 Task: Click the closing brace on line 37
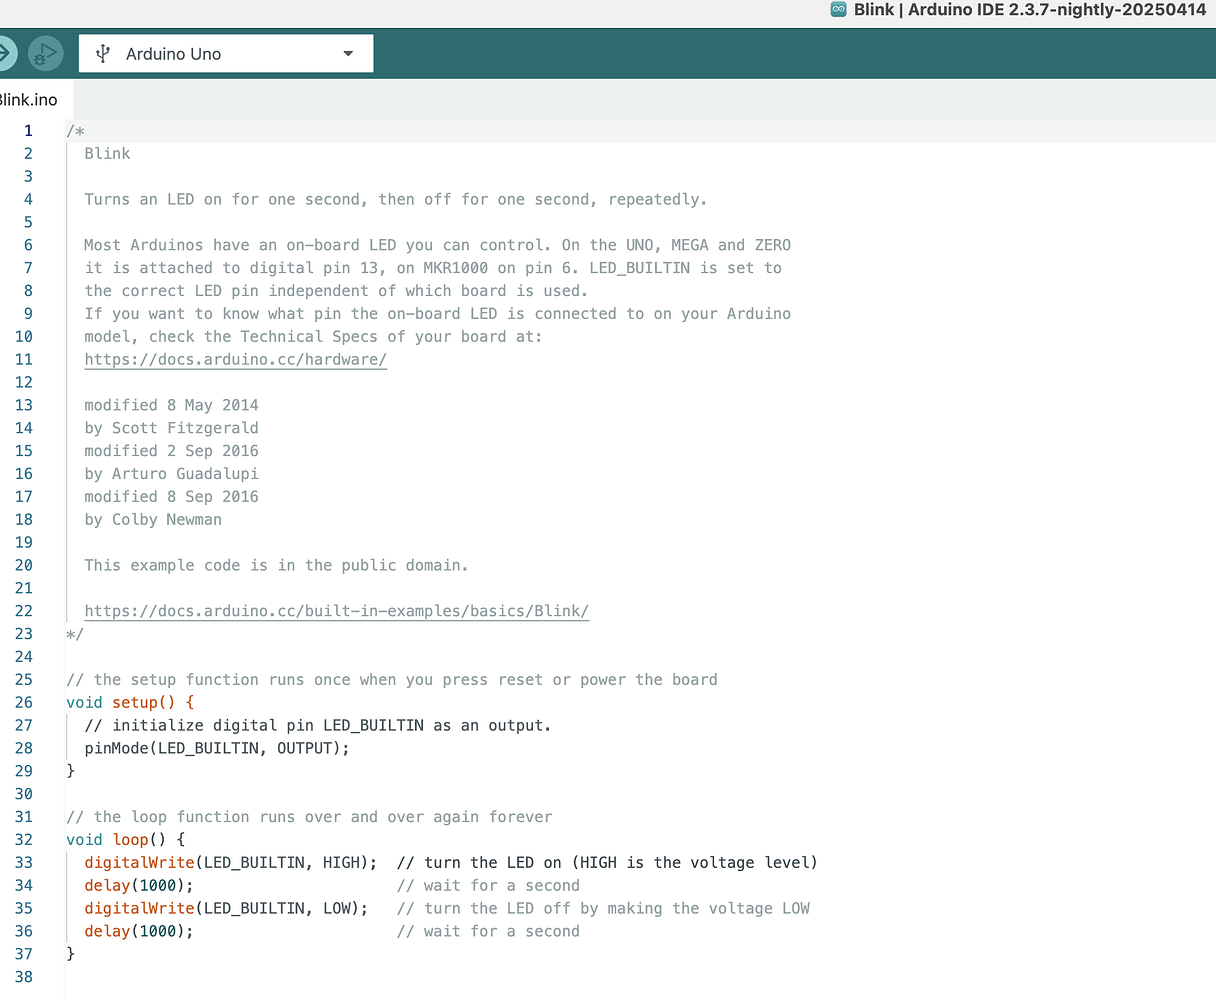tap(71, 953)
